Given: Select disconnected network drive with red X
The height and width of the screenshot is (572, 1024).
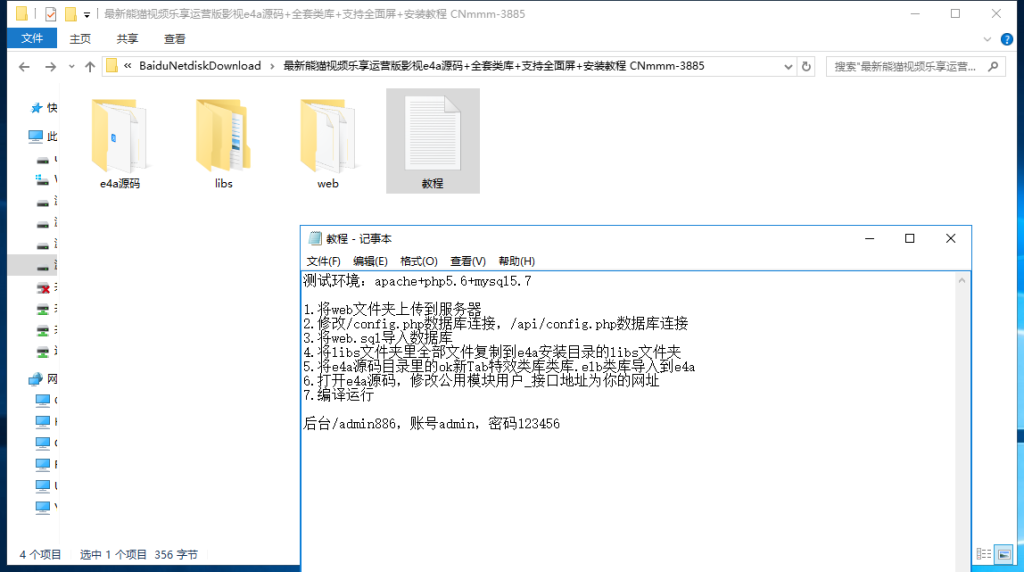Looking at the screenshot, I should click(43, 287).
